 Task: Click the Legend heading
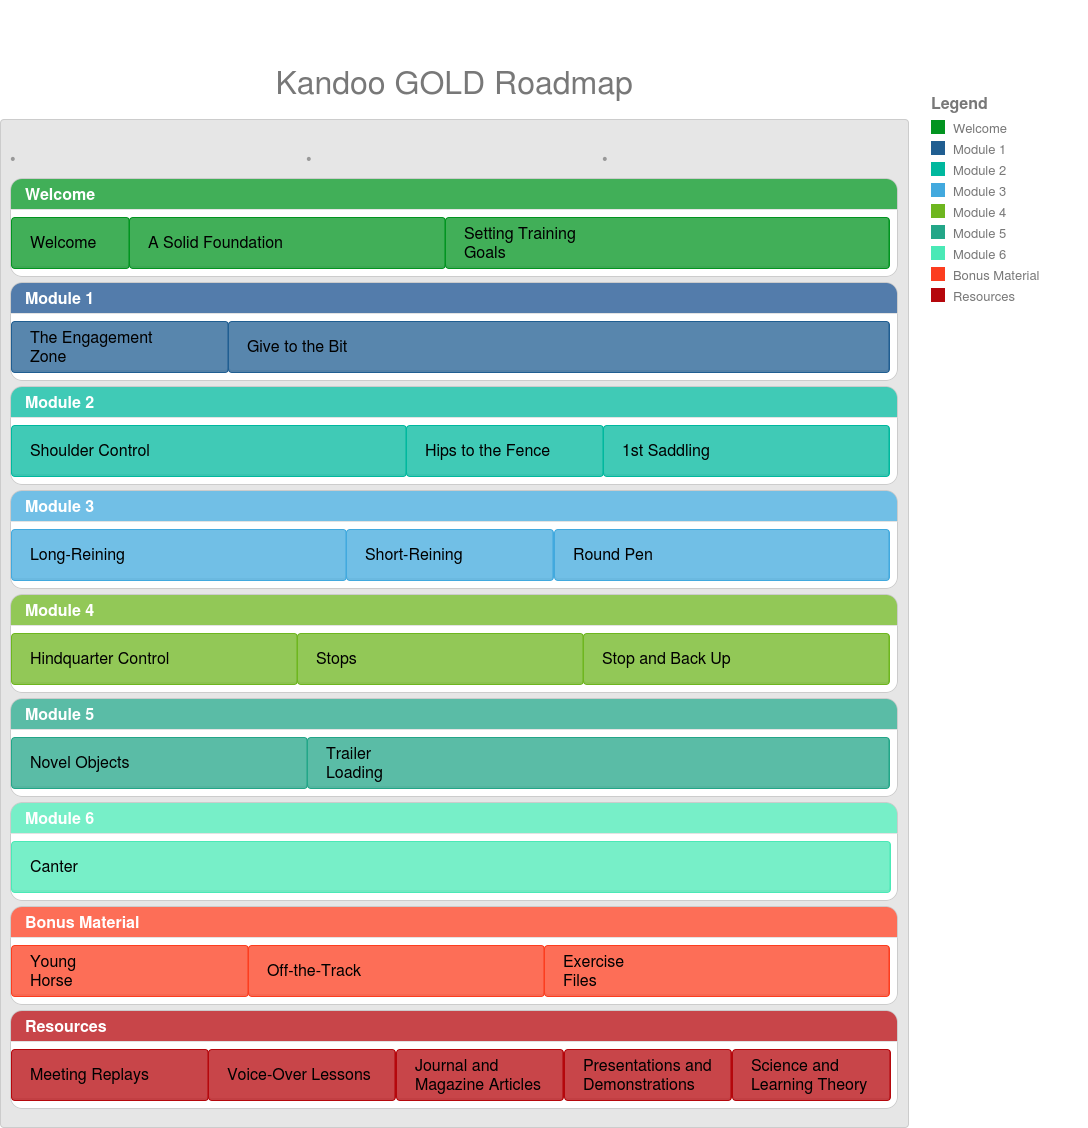pos(959,104)
